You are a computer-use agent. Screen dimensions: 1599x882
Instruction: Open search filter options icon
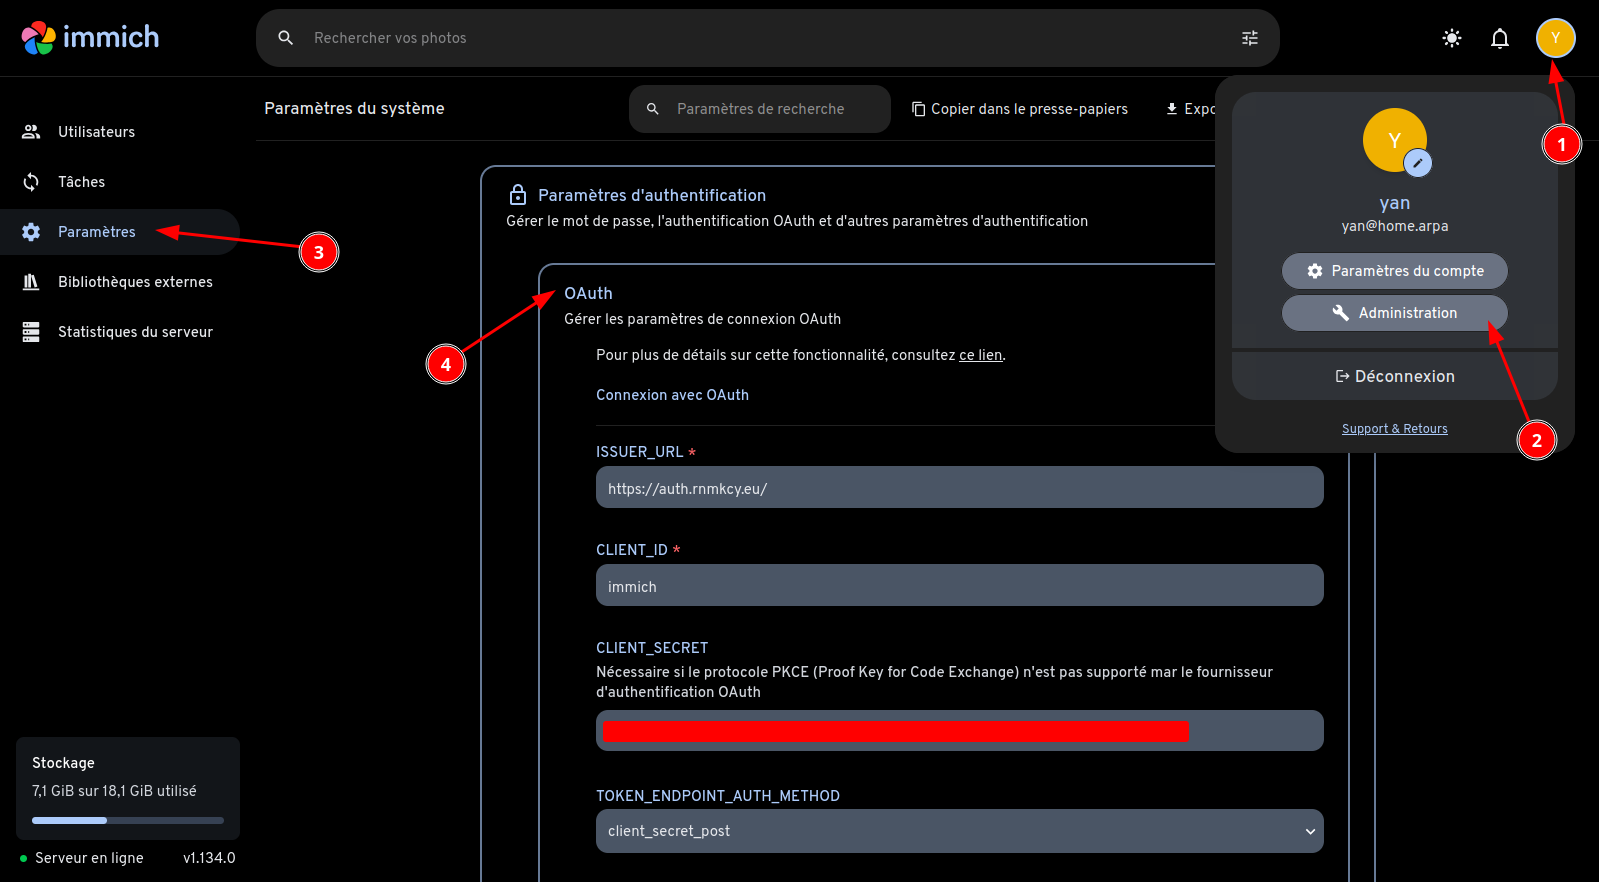tap(1249, 38)
